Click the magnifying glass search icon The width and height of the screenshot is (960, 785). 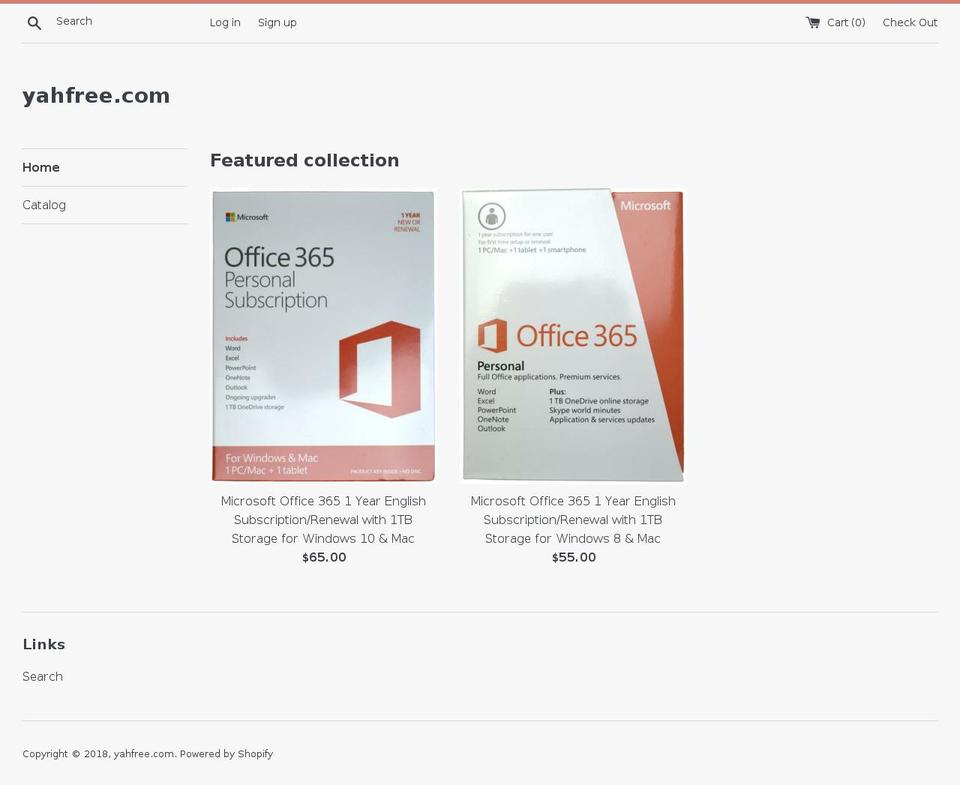(34, 23)
